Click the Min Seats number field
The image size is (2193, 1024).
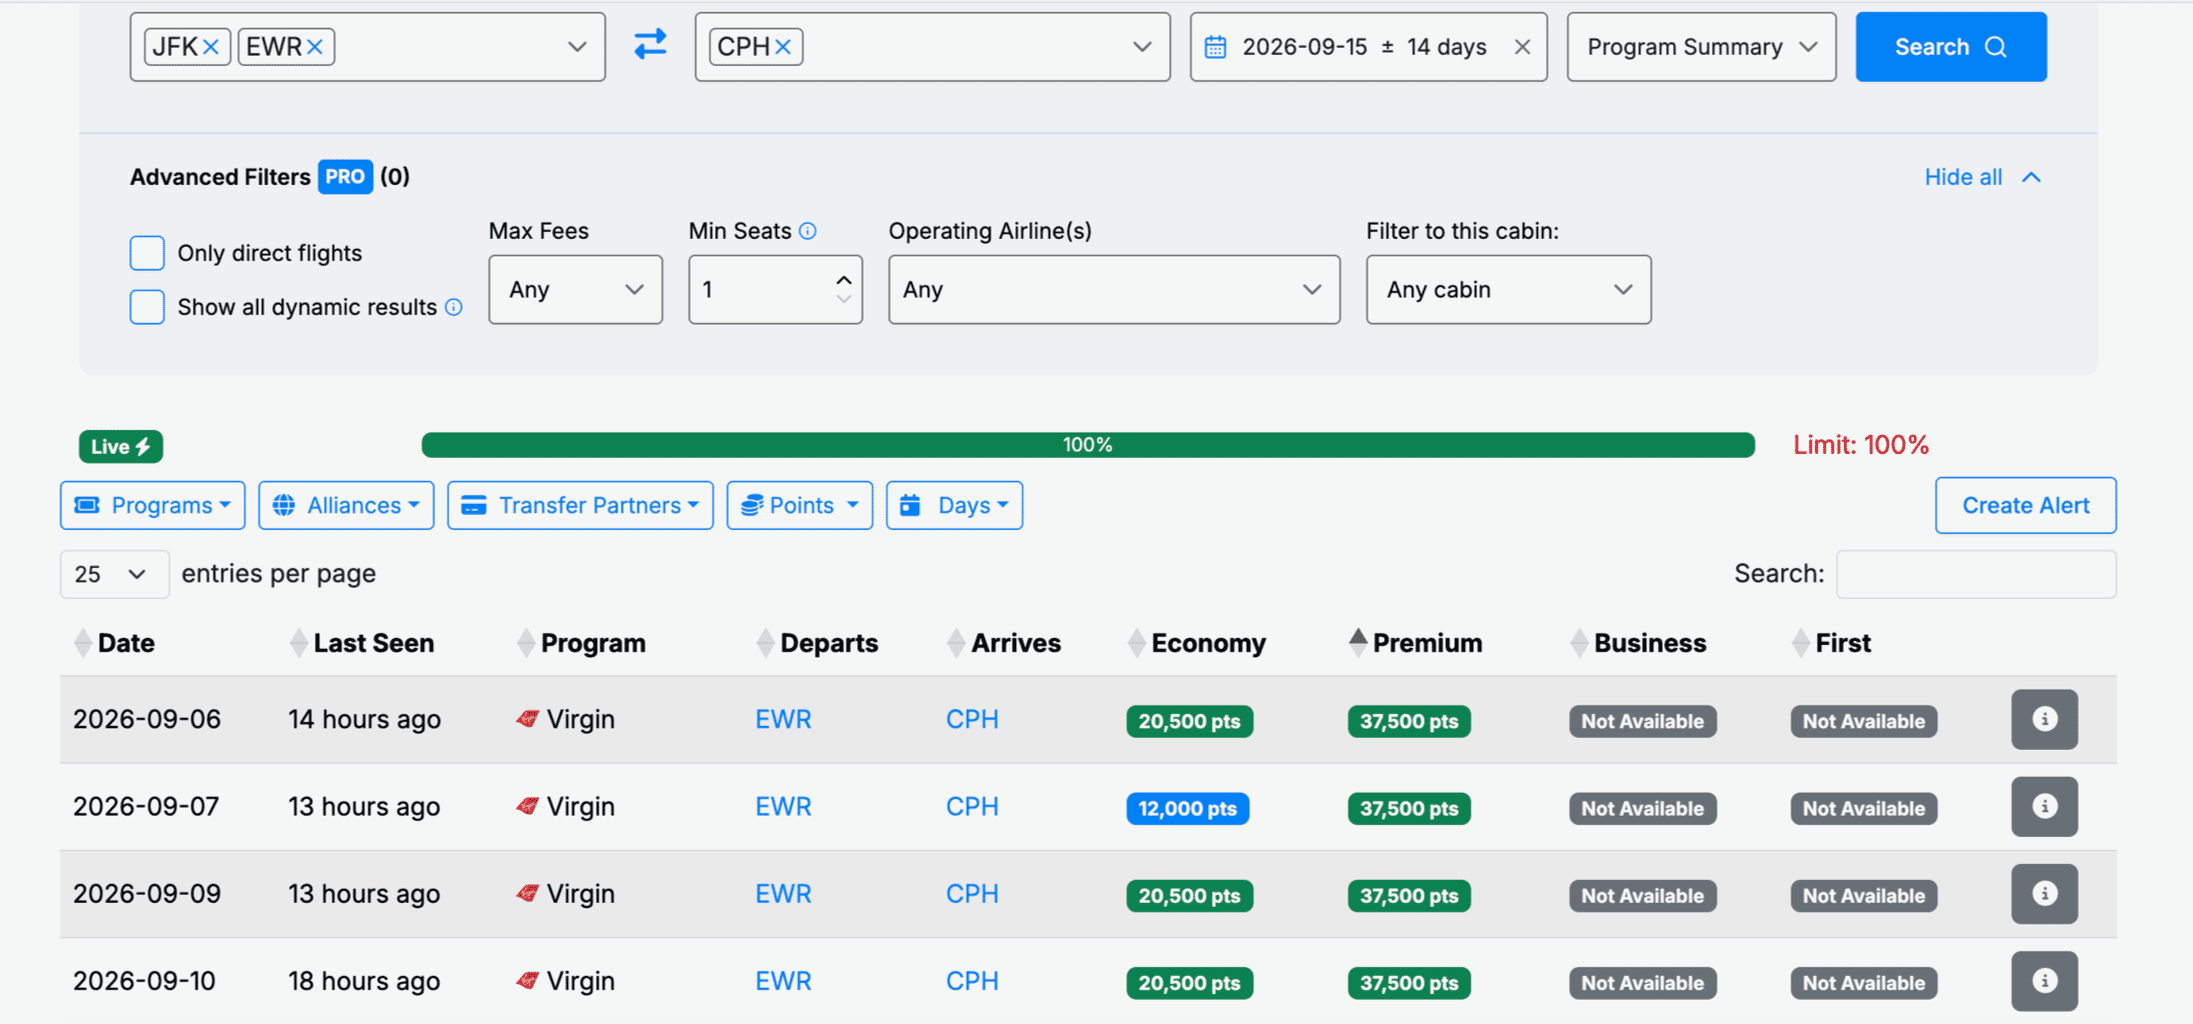click(x=775, y=290)
